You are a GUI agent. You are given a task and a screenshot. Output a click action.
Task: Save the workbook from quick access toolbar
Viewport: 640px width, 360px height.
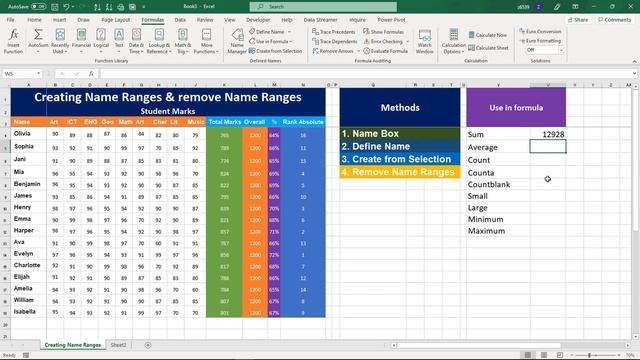(x=55, y=7)
